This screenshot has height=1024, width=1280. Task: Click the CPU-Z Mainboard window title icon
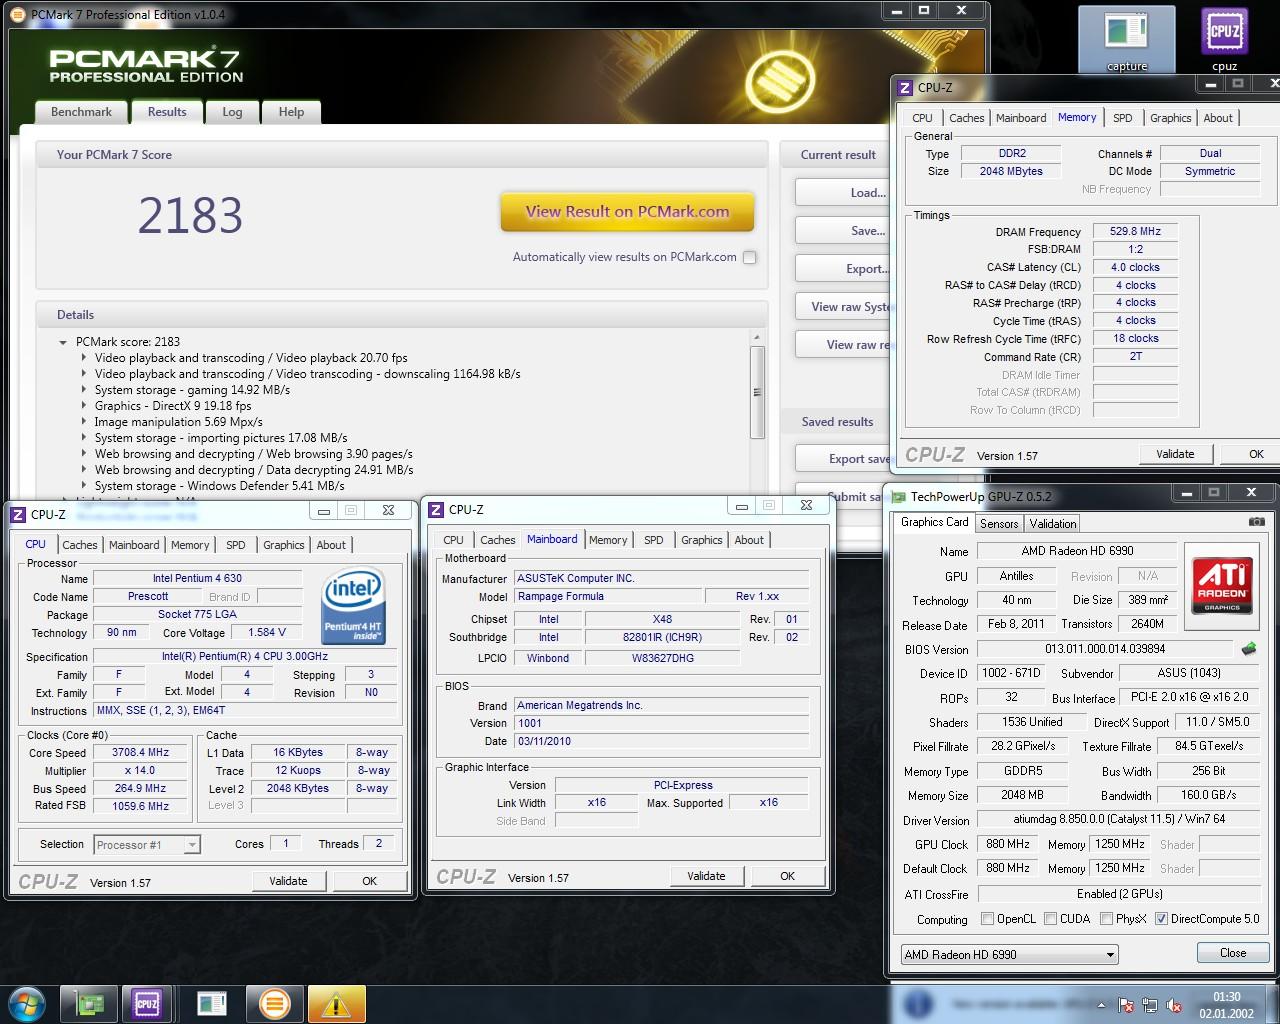[436, 510]
